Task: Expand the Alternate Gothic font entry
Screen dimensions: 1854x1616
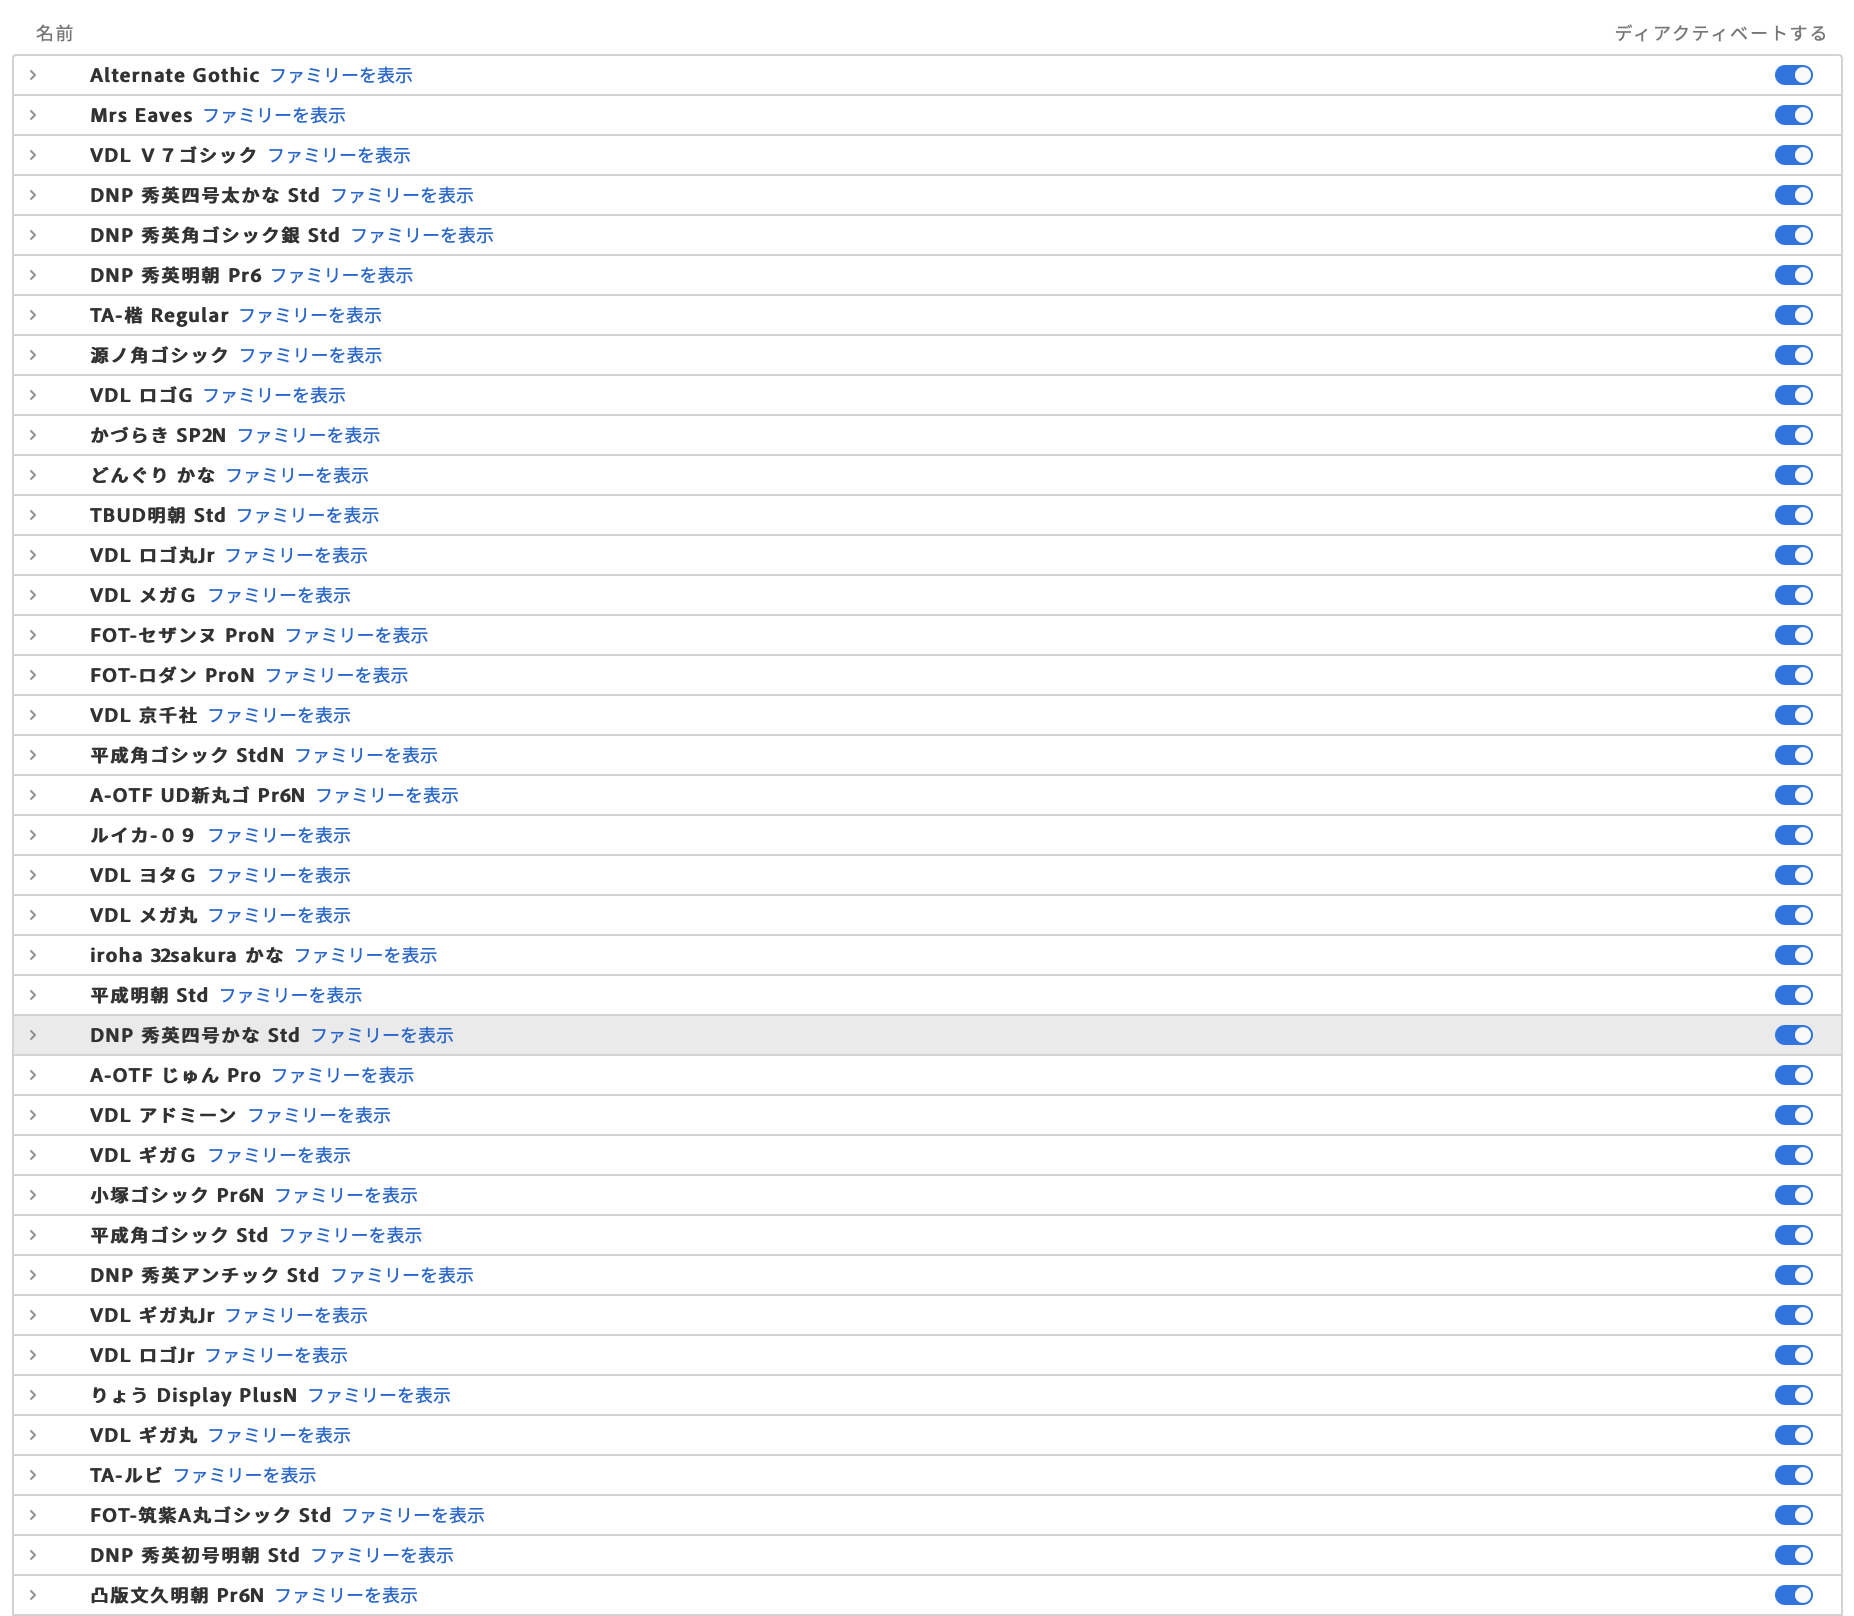Action: (x=33, y=75)
